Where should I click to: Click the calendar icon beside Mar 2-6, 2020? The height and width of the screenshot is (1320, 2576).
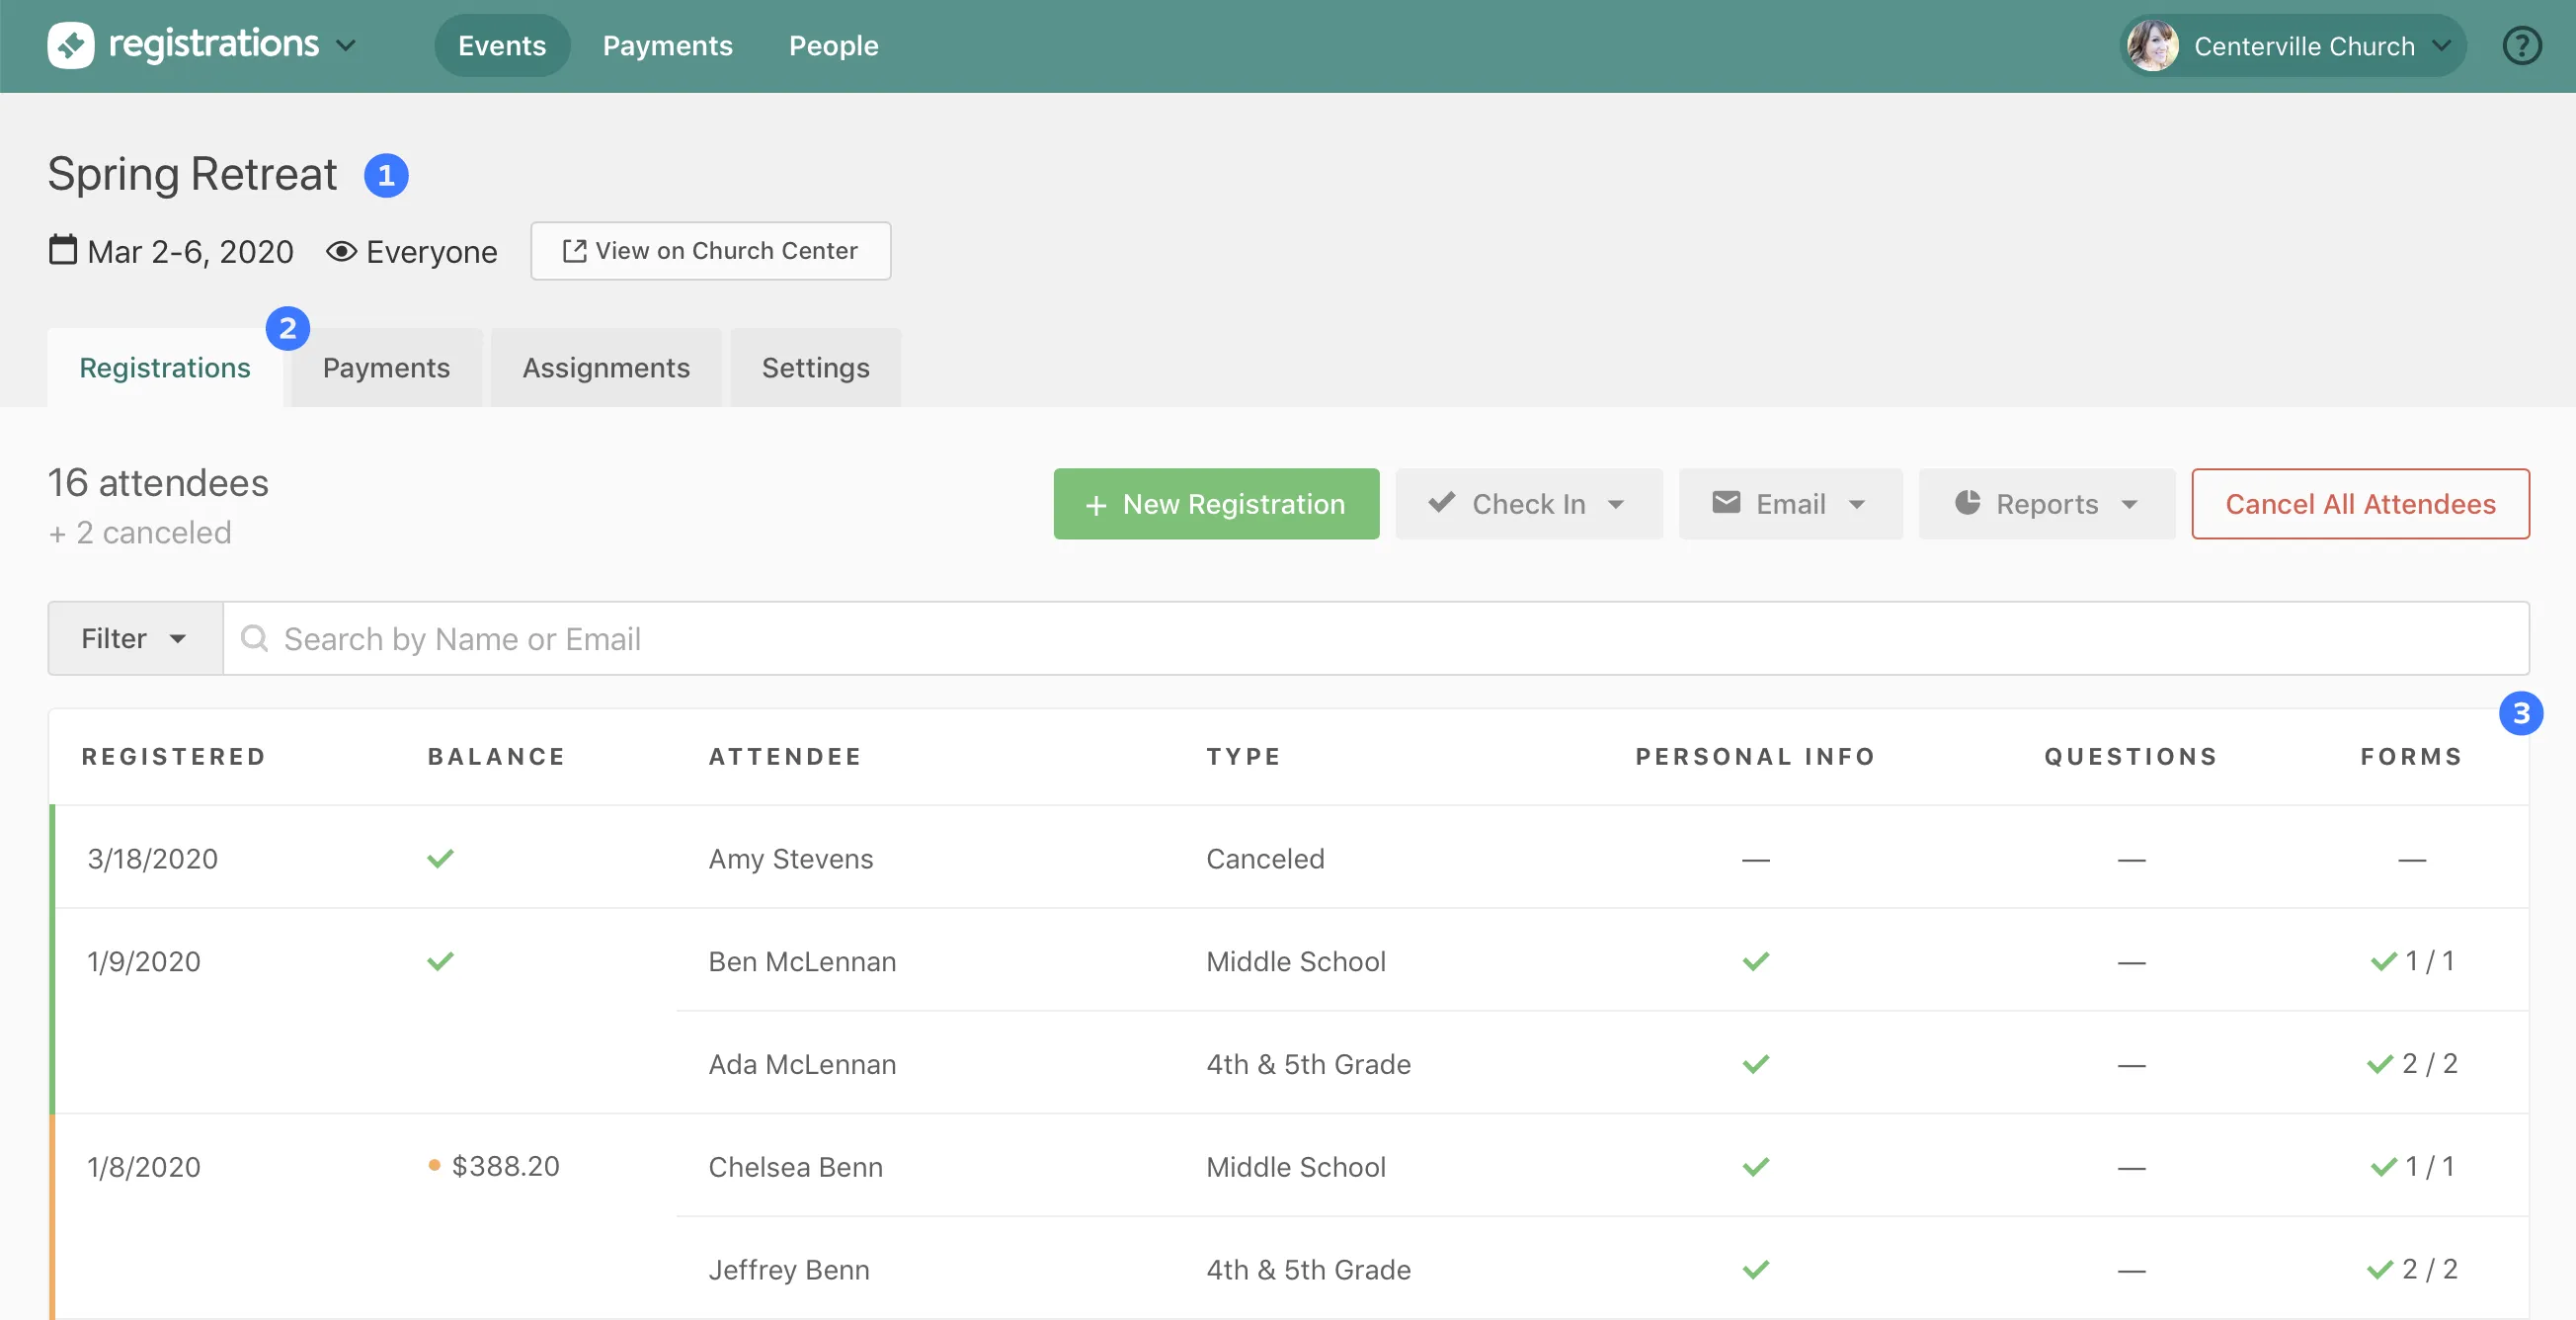63,250
